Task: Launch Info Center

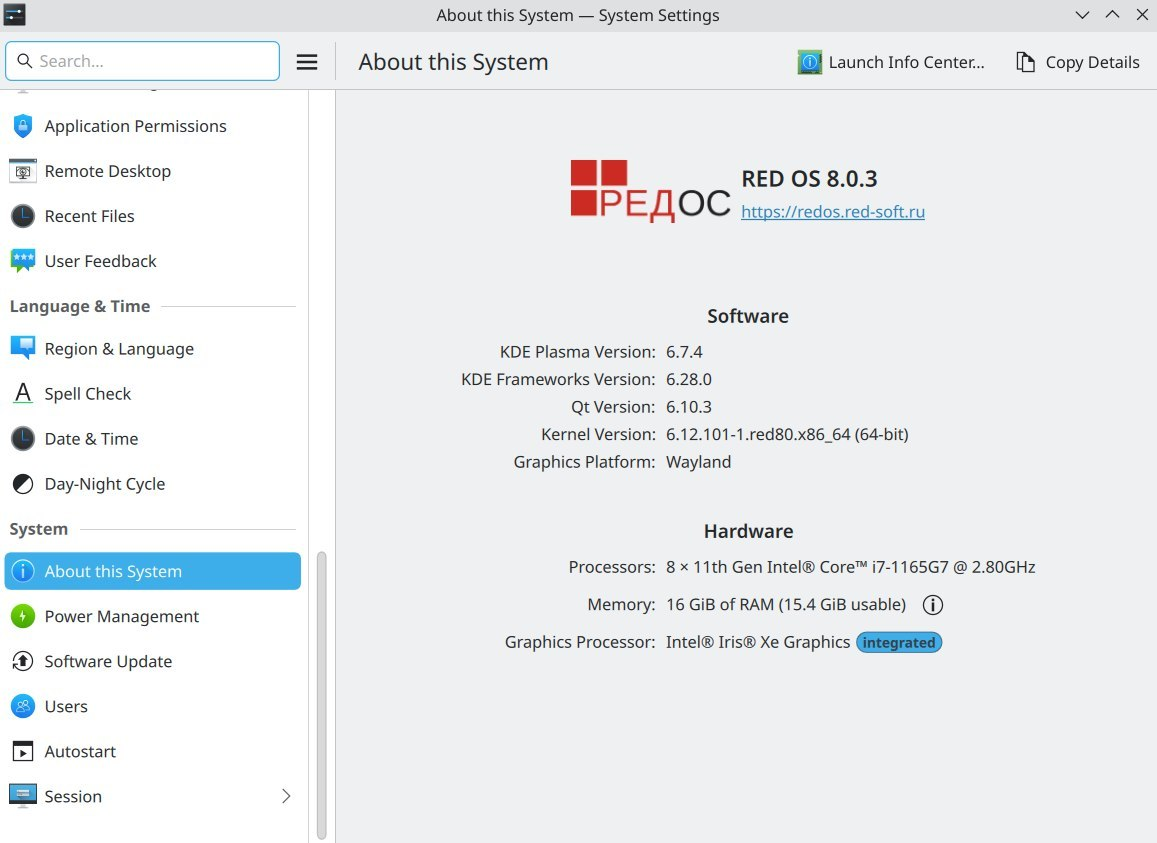Action: [x=891, y=62]
